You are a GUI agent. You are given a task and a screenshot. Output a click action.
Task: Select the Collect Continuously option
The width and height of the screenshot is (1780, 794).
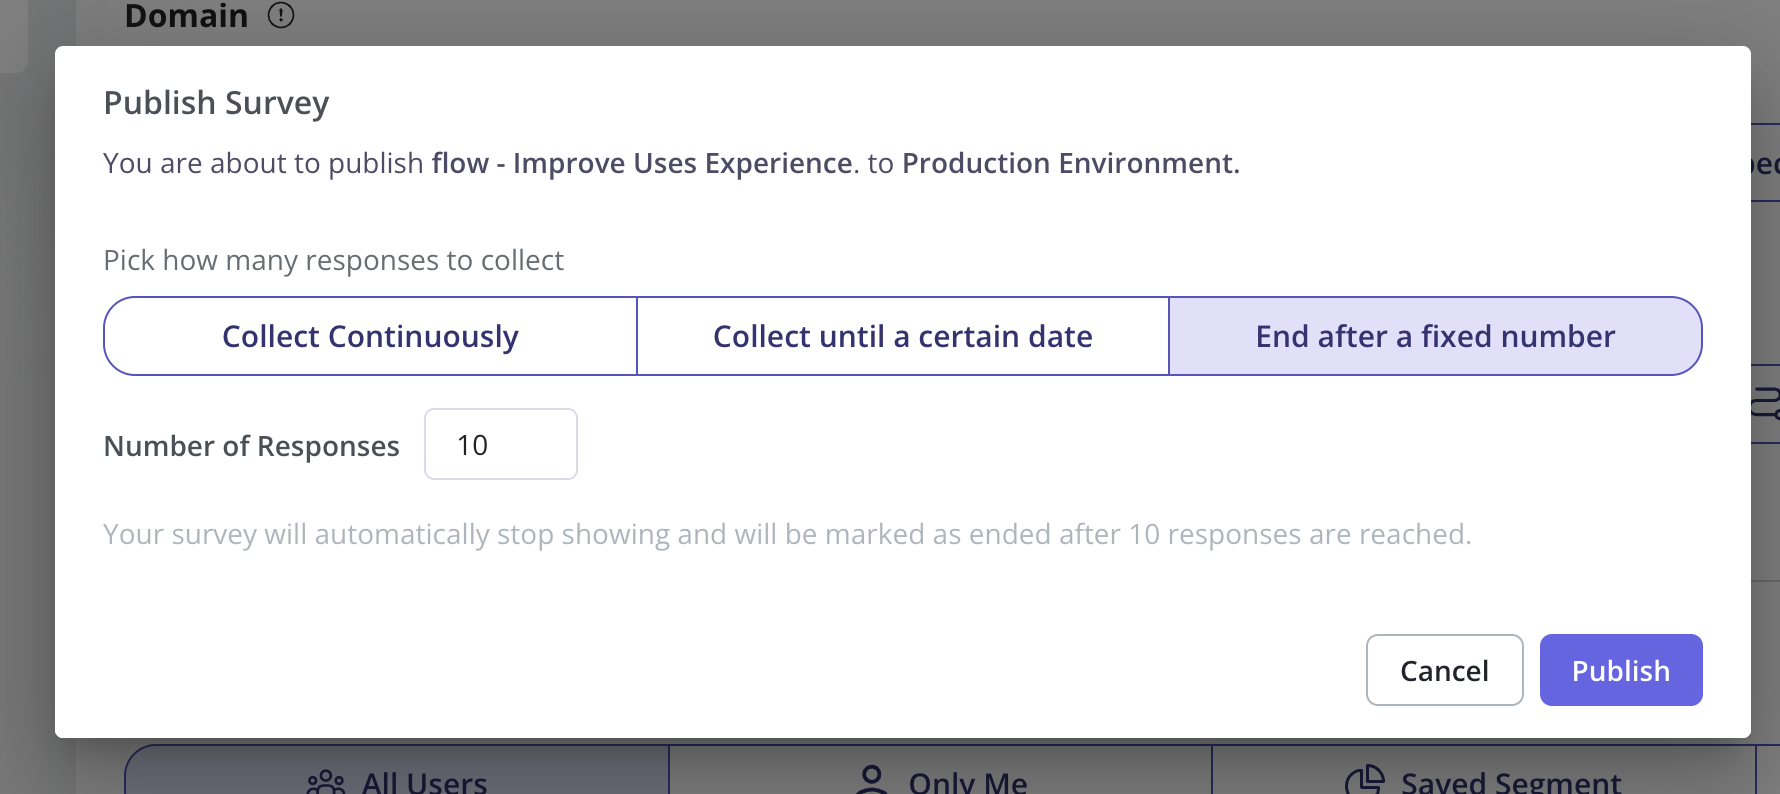coord(370,336)
